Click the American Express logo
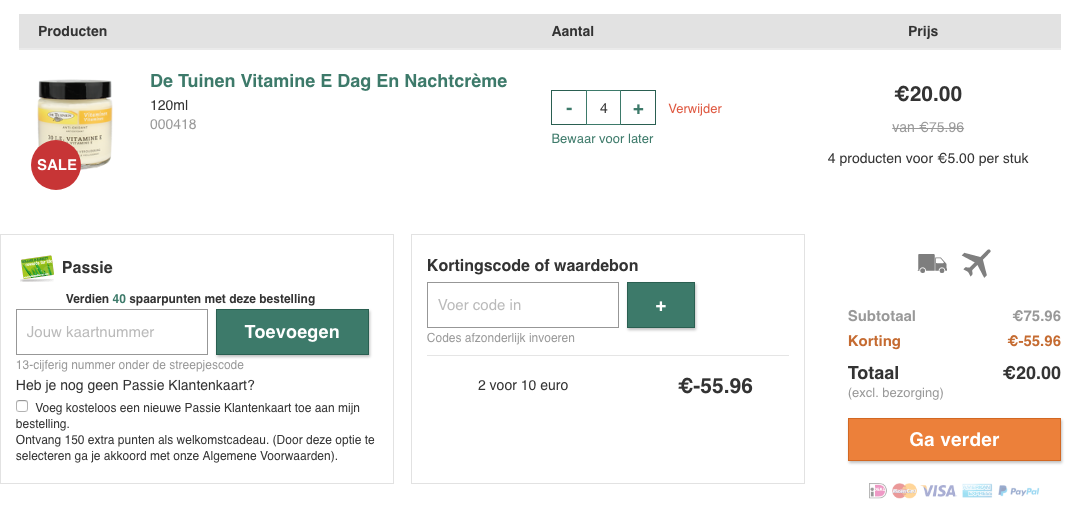The image size is (1072, 527). pyautogui.click(x=977, y=490)
